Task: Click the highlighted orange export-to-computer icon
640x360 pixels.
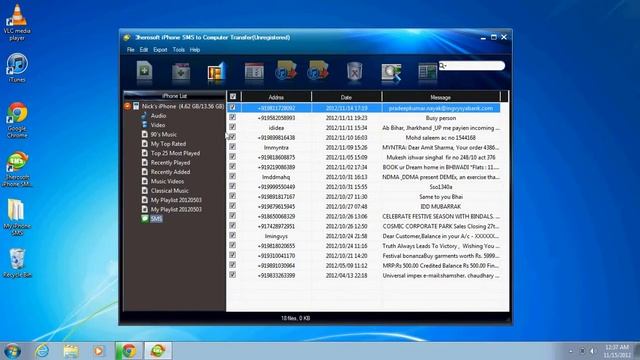Action: point(217,72)
